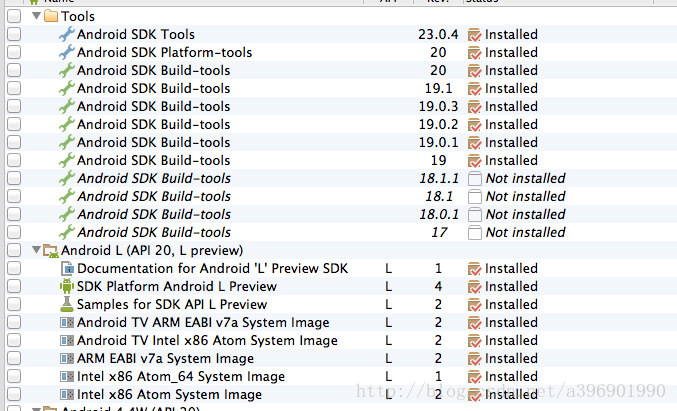
Task: Select Build-tools revision 19 row
Action: tap(341, 160)
